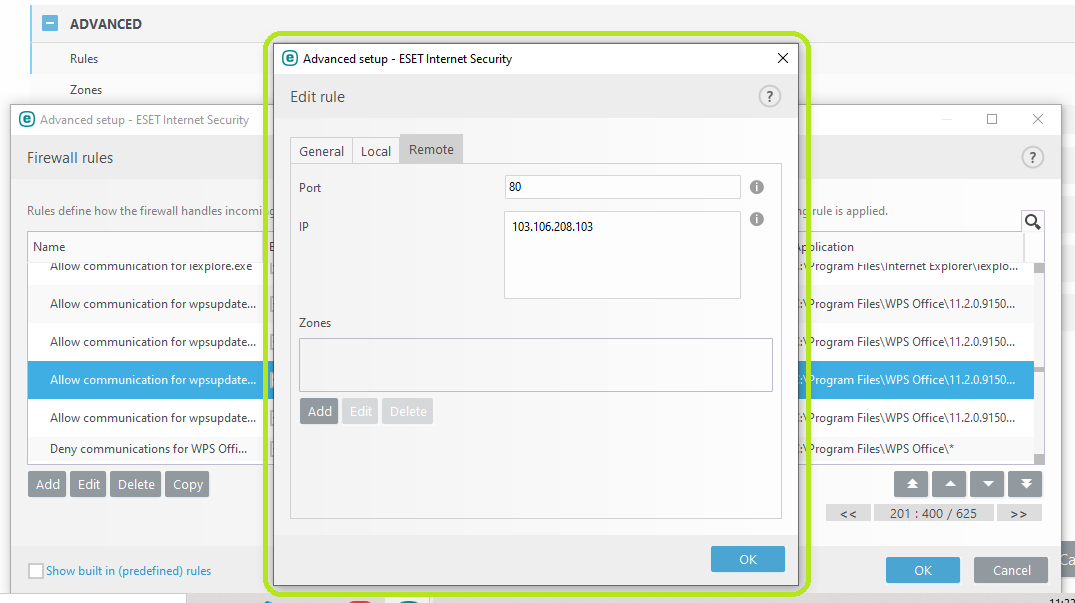Close the Edit rule dialog

782,58
